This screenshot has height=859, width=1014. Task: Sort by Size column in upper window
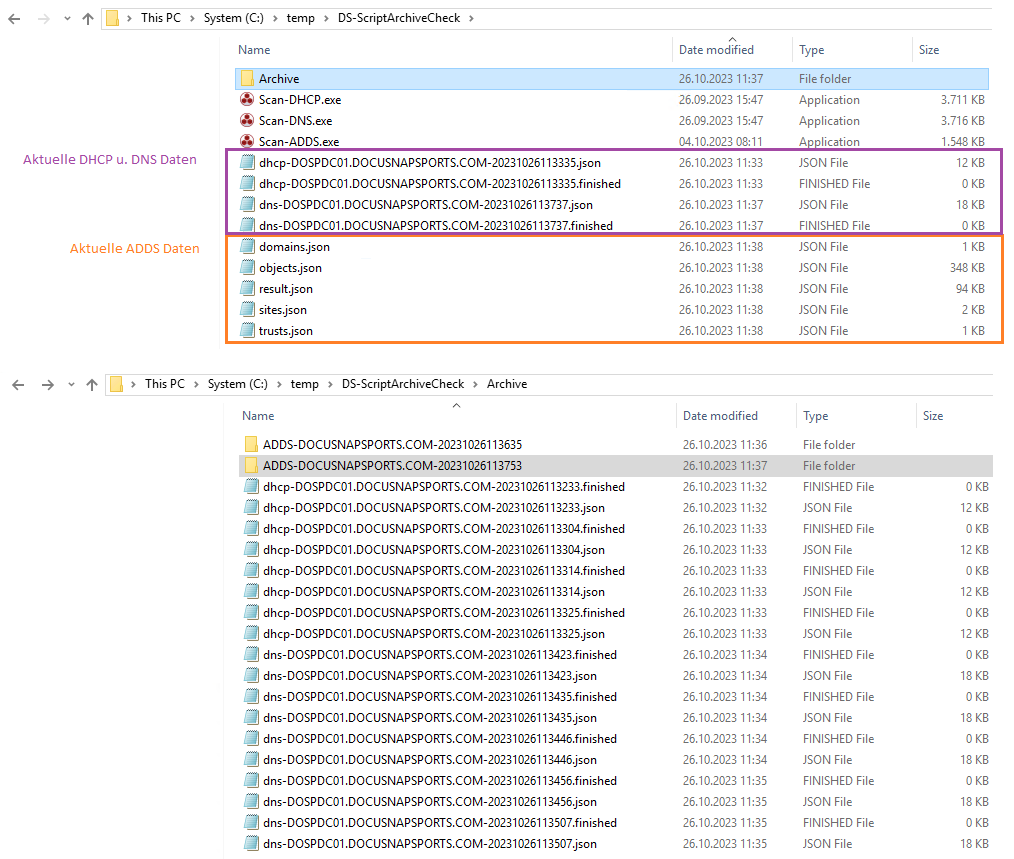[x=929, y=50]
